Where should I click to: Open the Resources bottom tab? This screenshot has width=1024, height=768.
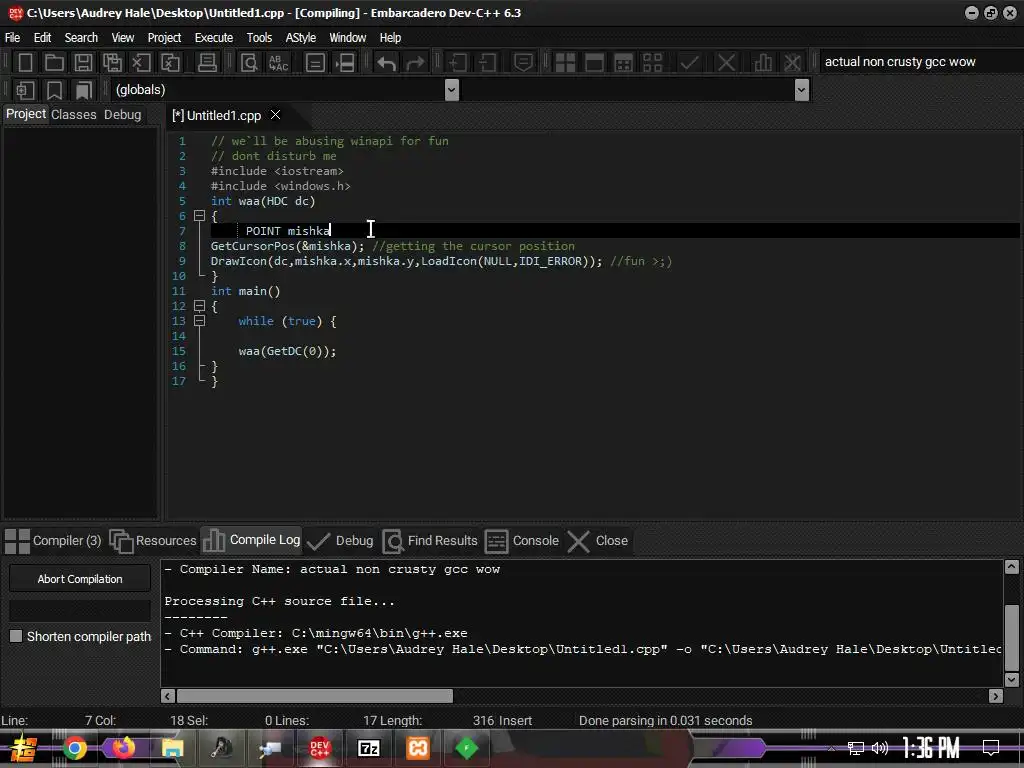coord(153,541)
